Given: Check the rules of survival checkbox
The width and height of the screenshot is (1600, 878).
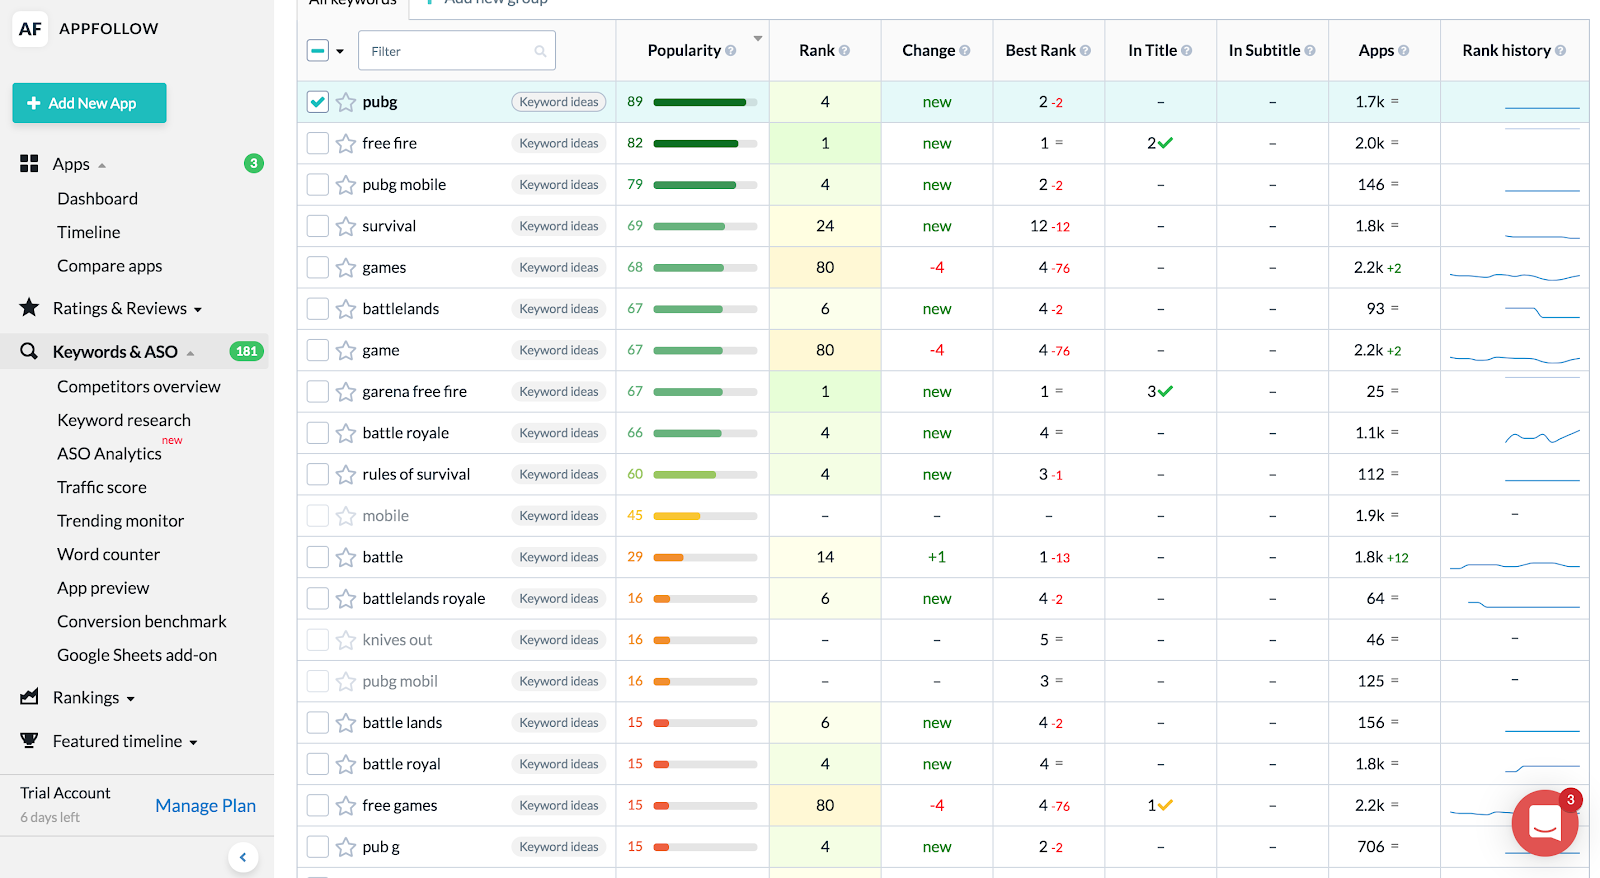Looking at the screenshot, I should click(x=318, y=475).
